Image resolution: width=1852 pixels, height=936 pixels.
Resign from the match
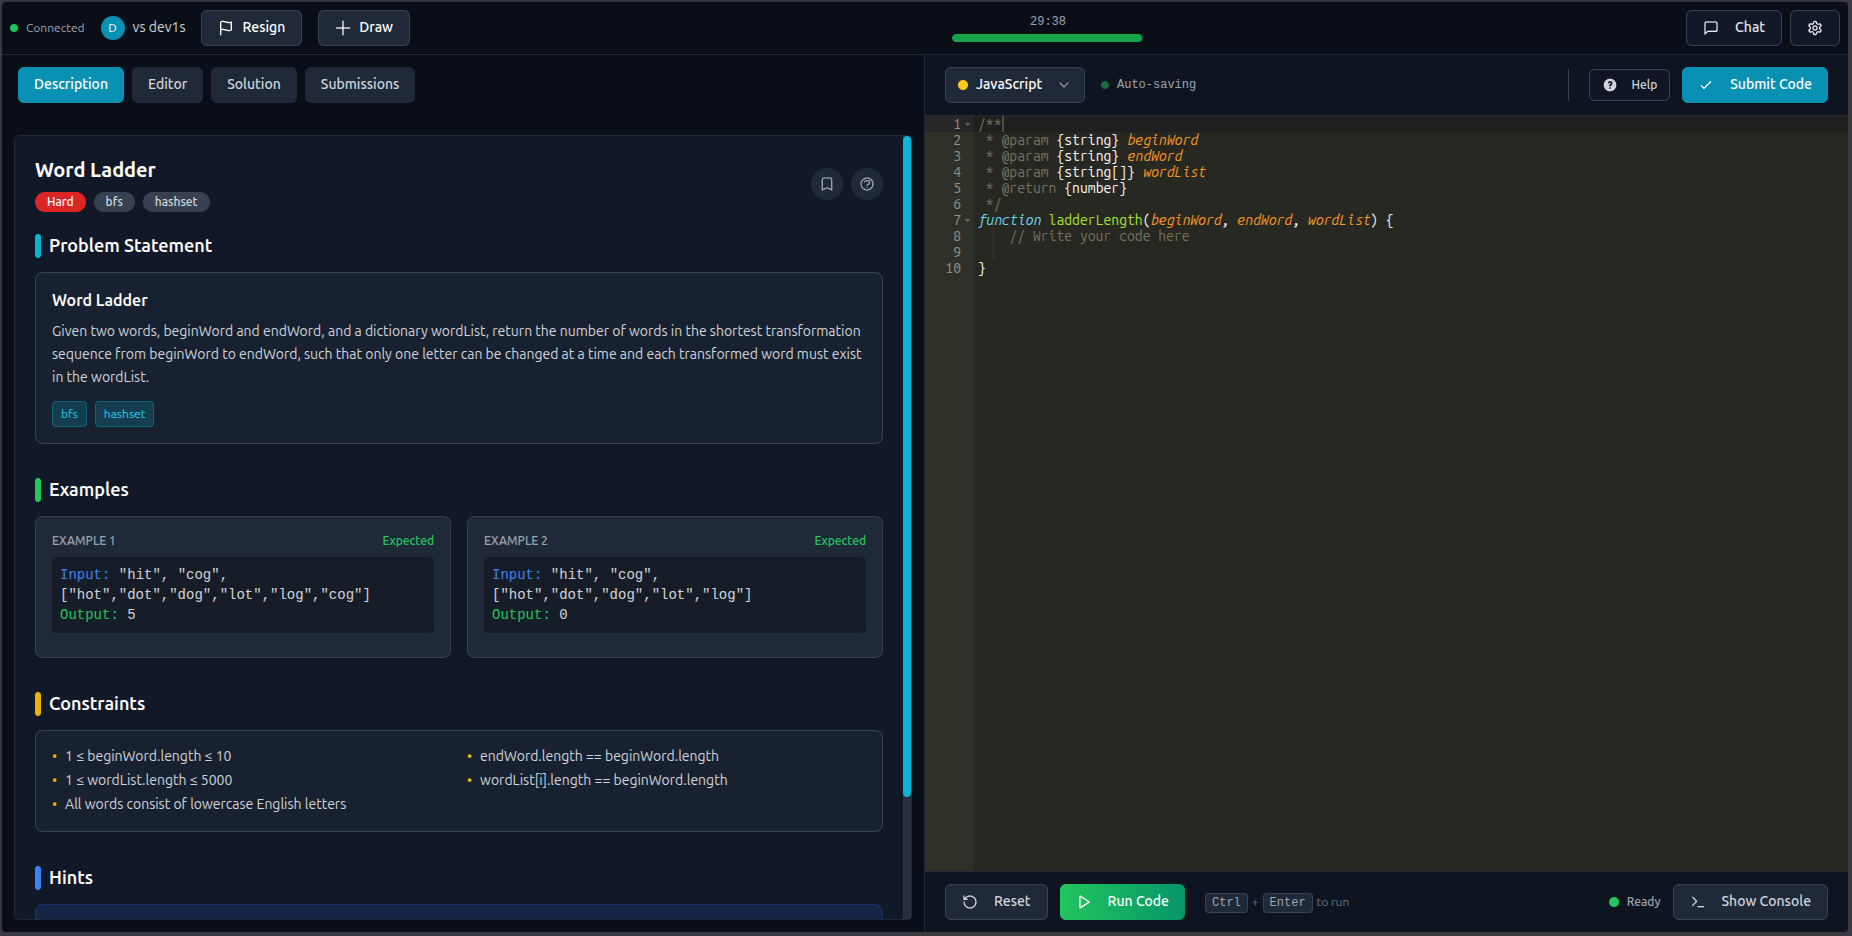(251, 28)
